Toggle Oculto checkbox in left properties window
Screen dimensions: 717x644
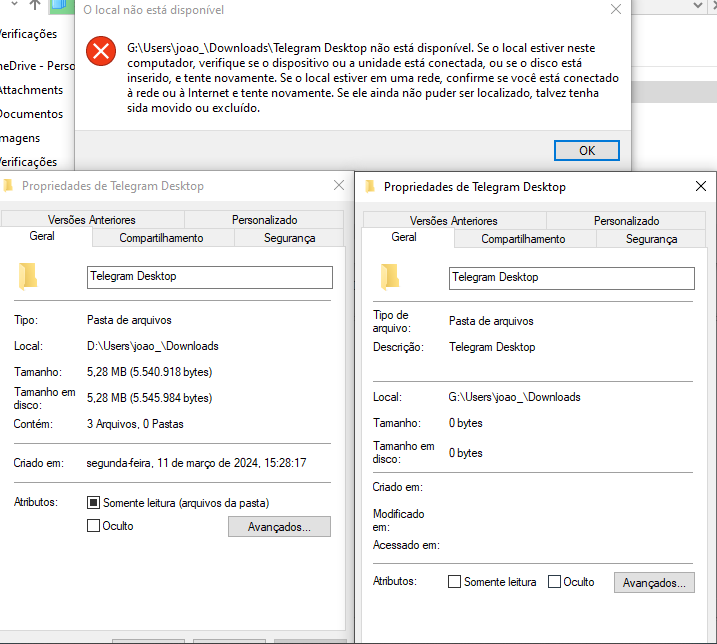click(93, 526)
